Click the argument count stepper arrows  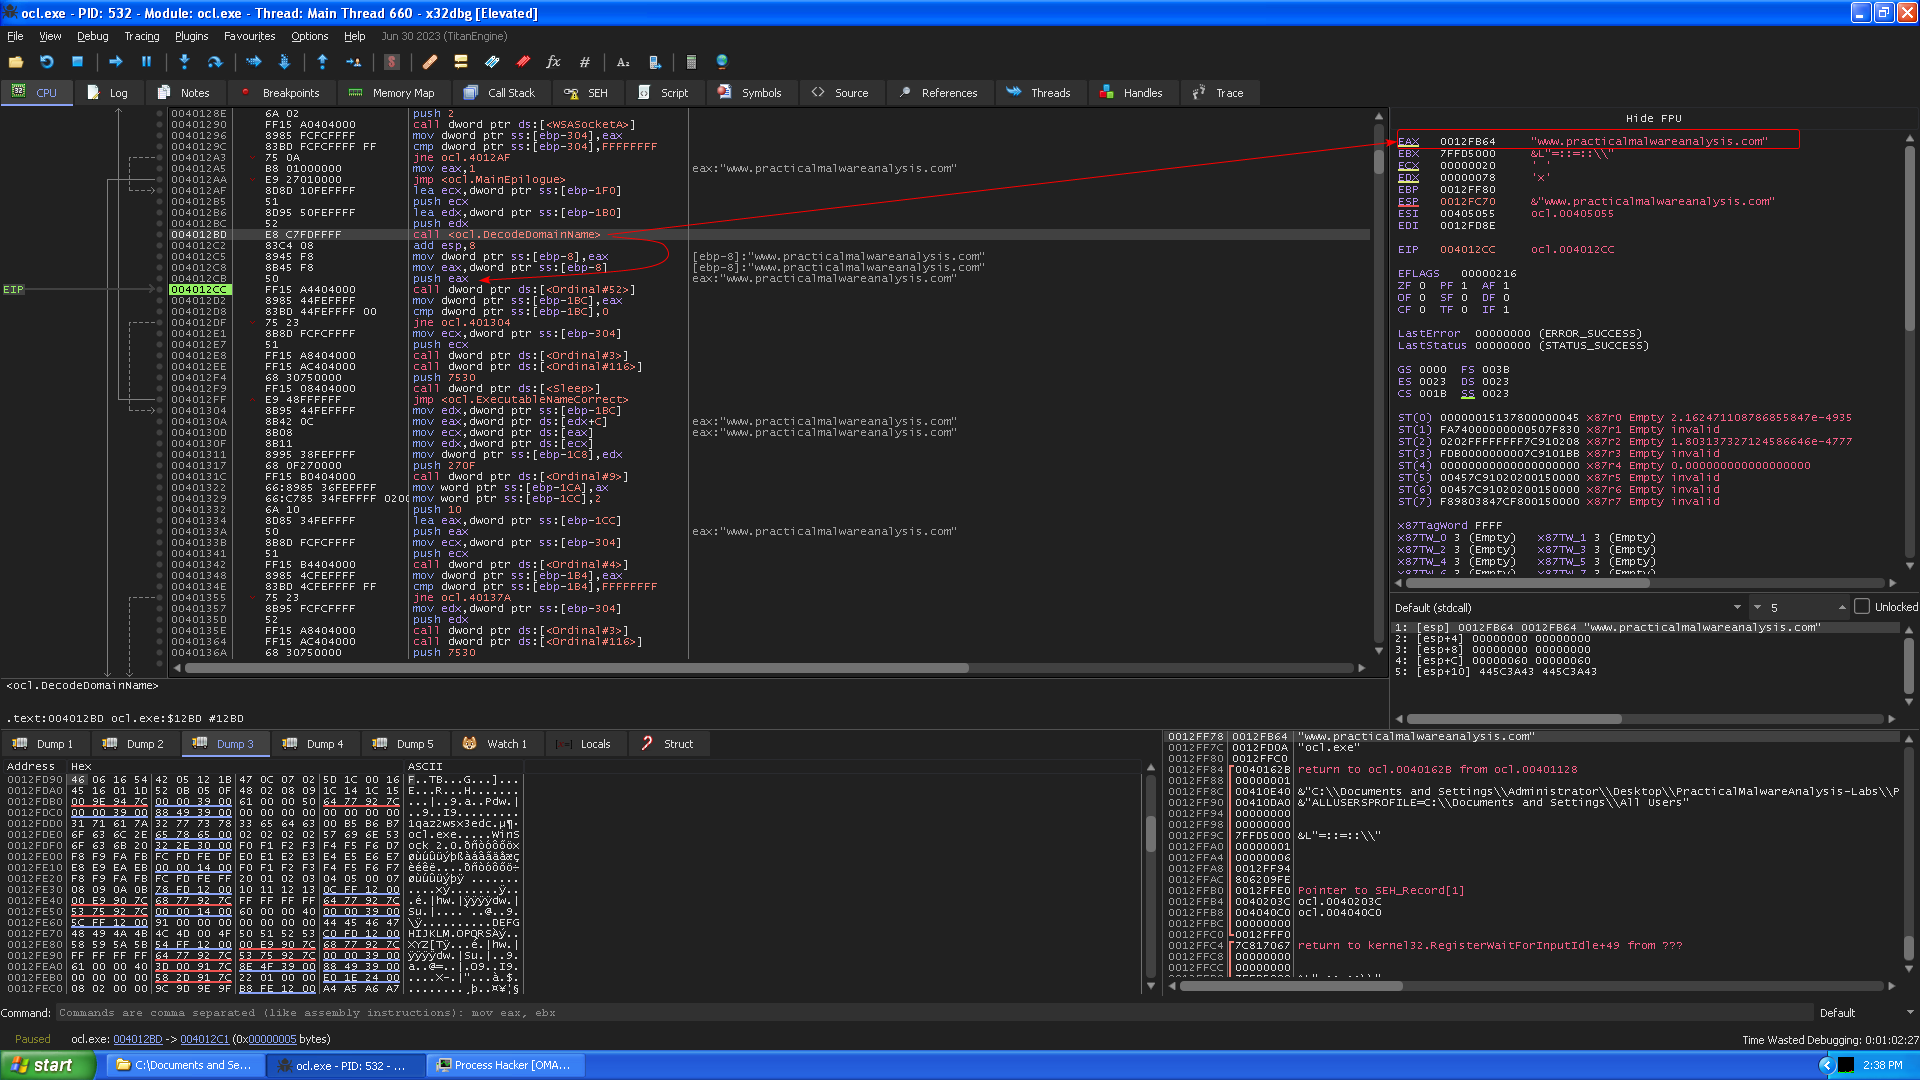coord(1842,607)
